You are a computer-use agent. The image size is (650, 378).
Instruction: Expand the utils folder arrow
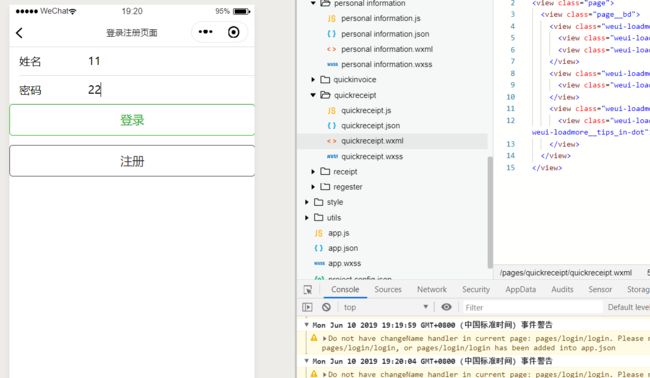[307, 218]
